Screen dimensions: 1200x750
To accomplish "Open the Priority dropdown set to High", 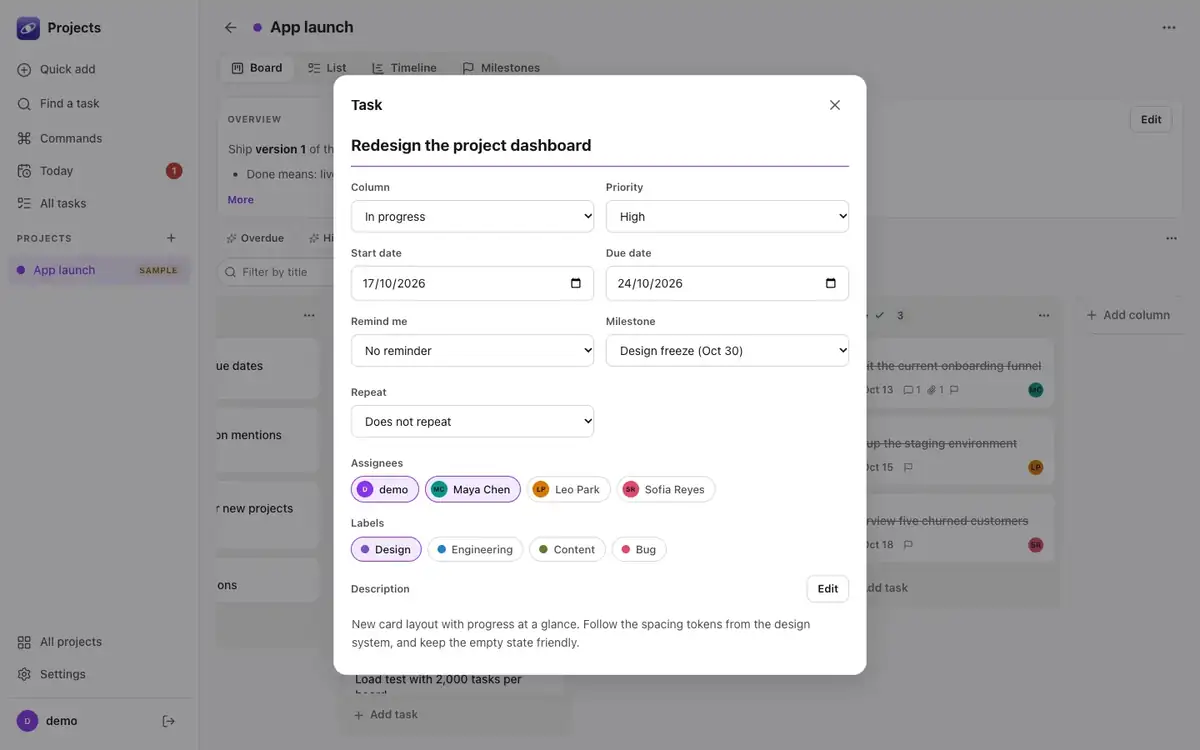I will pos(727,216).
